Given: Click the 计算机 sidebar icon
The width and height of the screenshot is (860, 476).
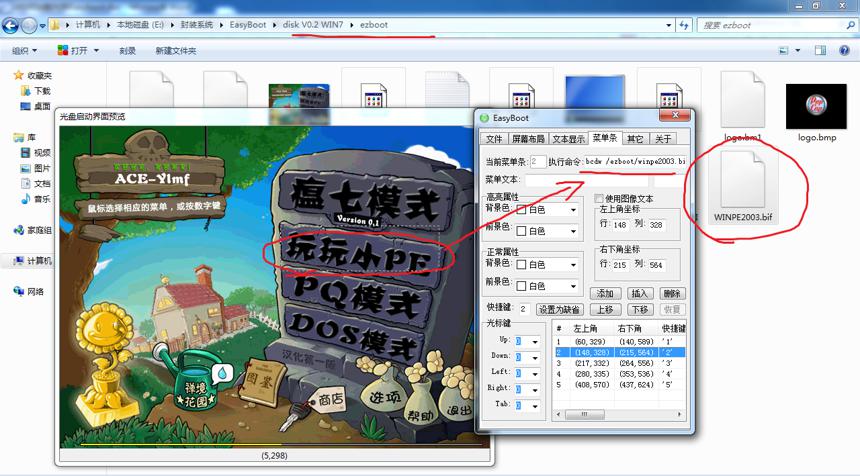Looking at the screenshot, I should [19, 260].
